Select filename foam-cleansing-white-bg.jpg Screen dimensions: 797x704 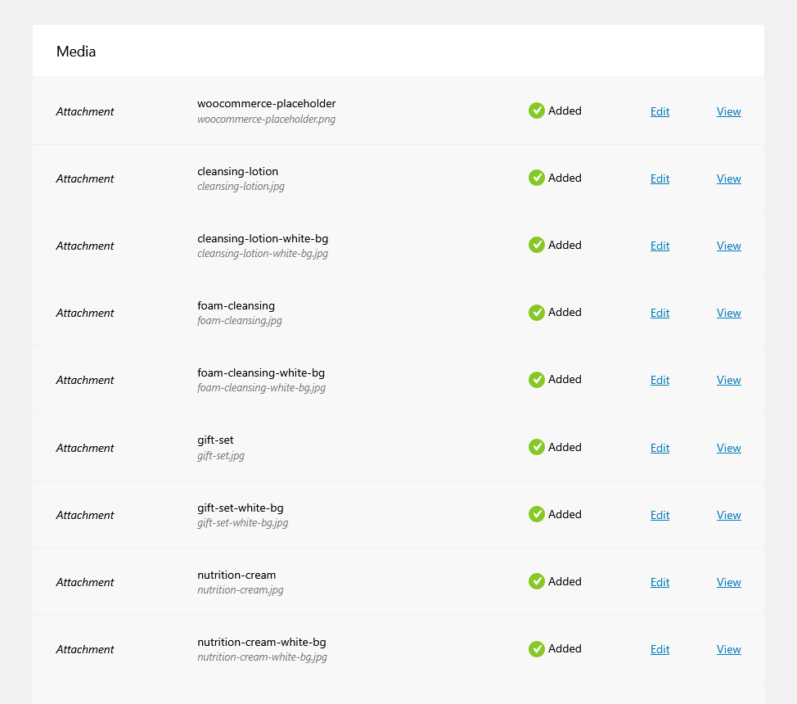click(261, 387)
